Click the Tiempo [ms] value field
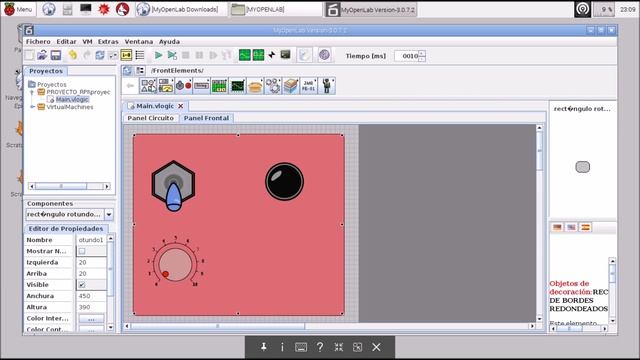This screenshot has width=640, height=360. coord(407,56)
